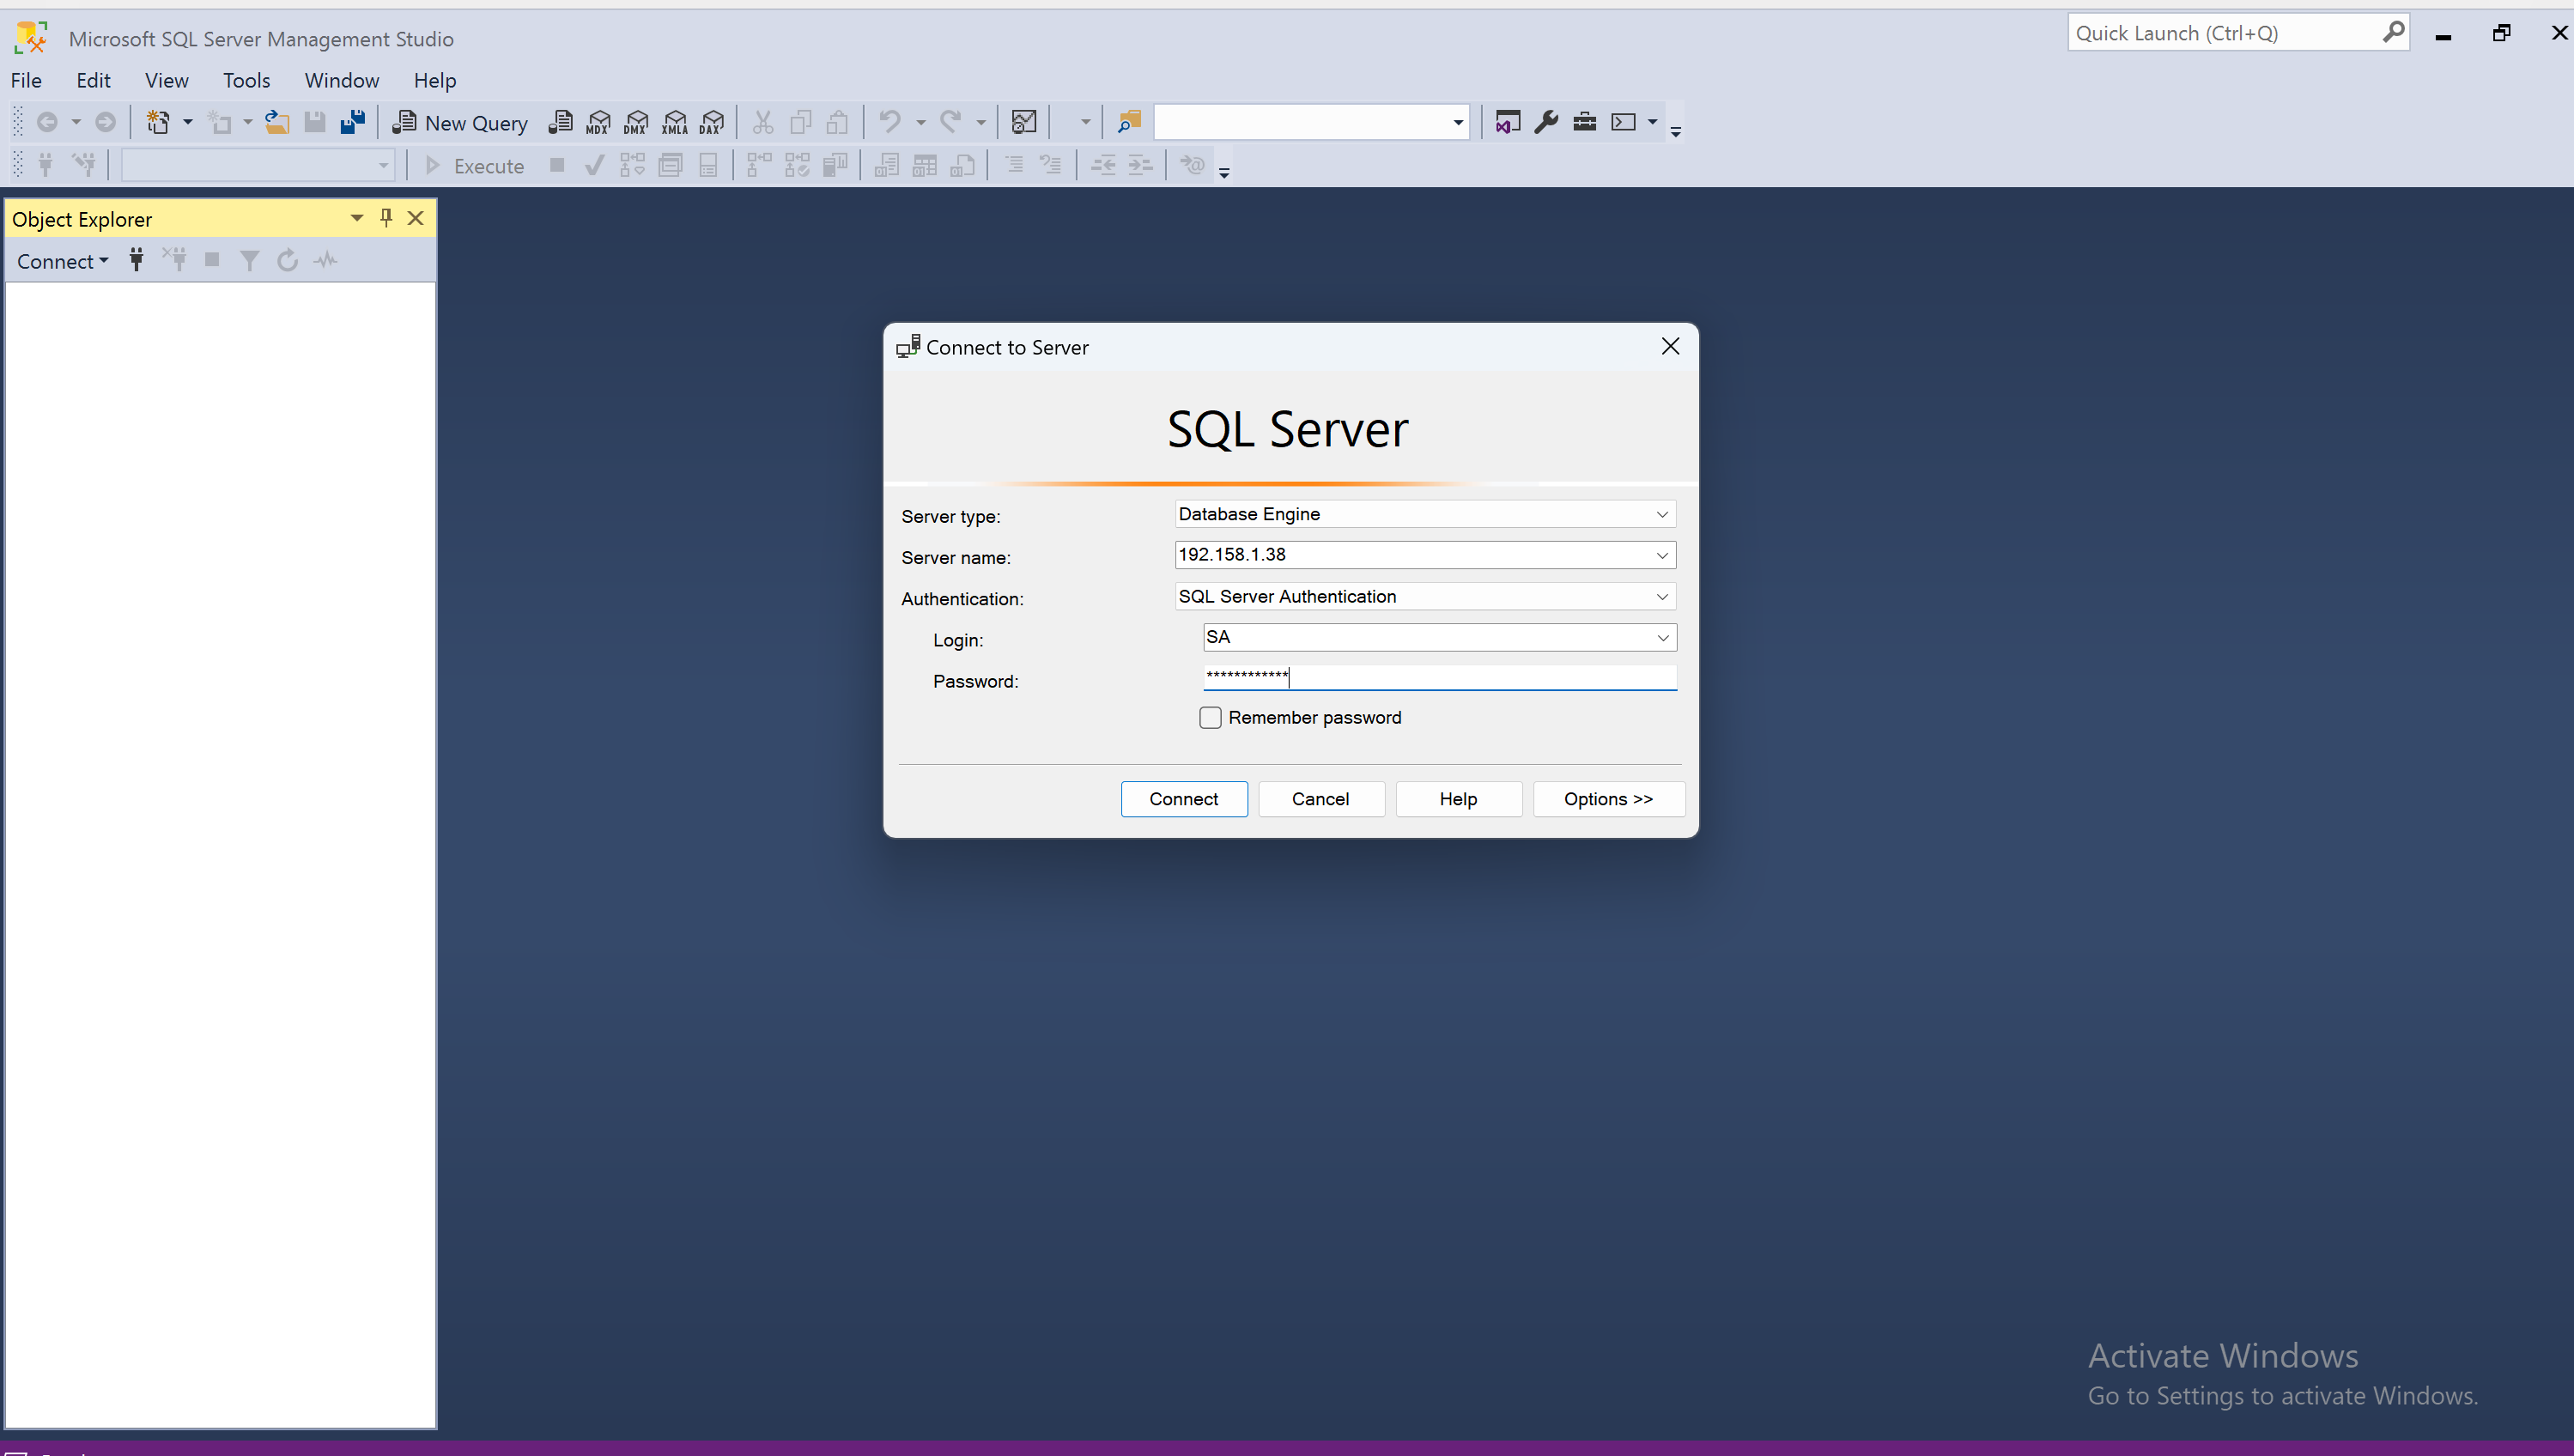Open the Login dropdown arrow
Image resolution: width=2574 pixels, height=1456 pixels.
[x=1663, y=638]
